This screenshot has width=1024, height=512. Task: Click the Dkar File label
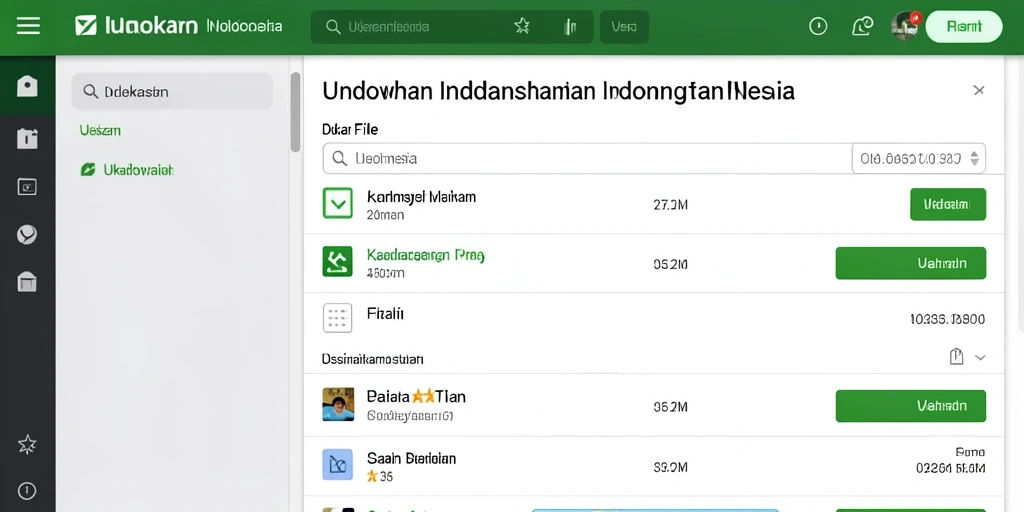coord(350,129)
